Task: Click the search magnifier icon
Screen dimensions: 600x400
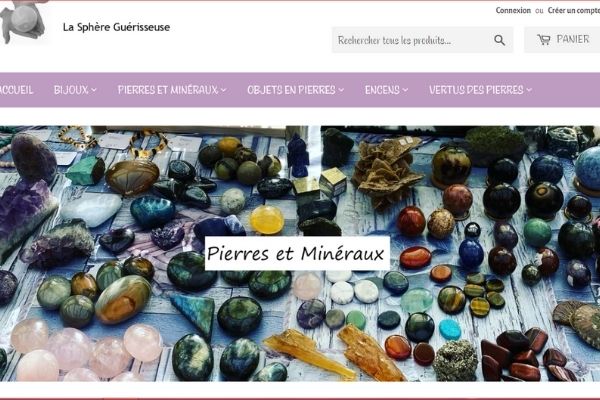Action: tap(499, 40)
